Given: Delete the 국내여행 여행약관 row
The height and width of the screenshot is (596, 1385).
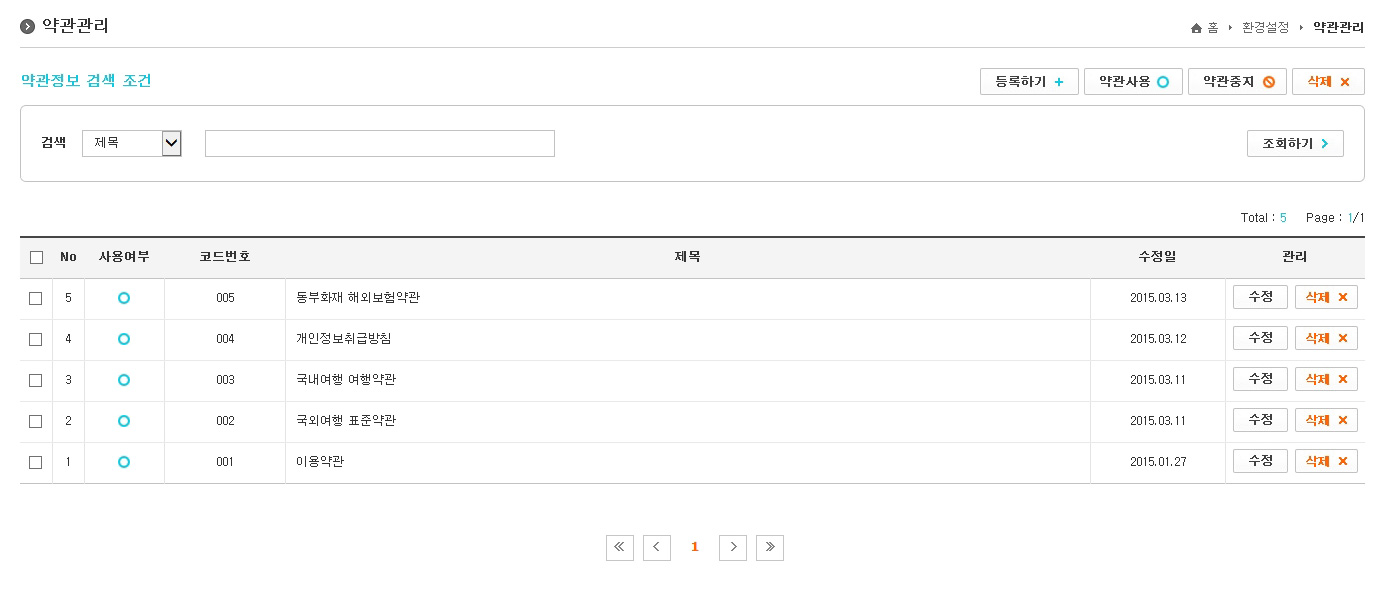Looking at the screenshot, I should point(1326,379).
